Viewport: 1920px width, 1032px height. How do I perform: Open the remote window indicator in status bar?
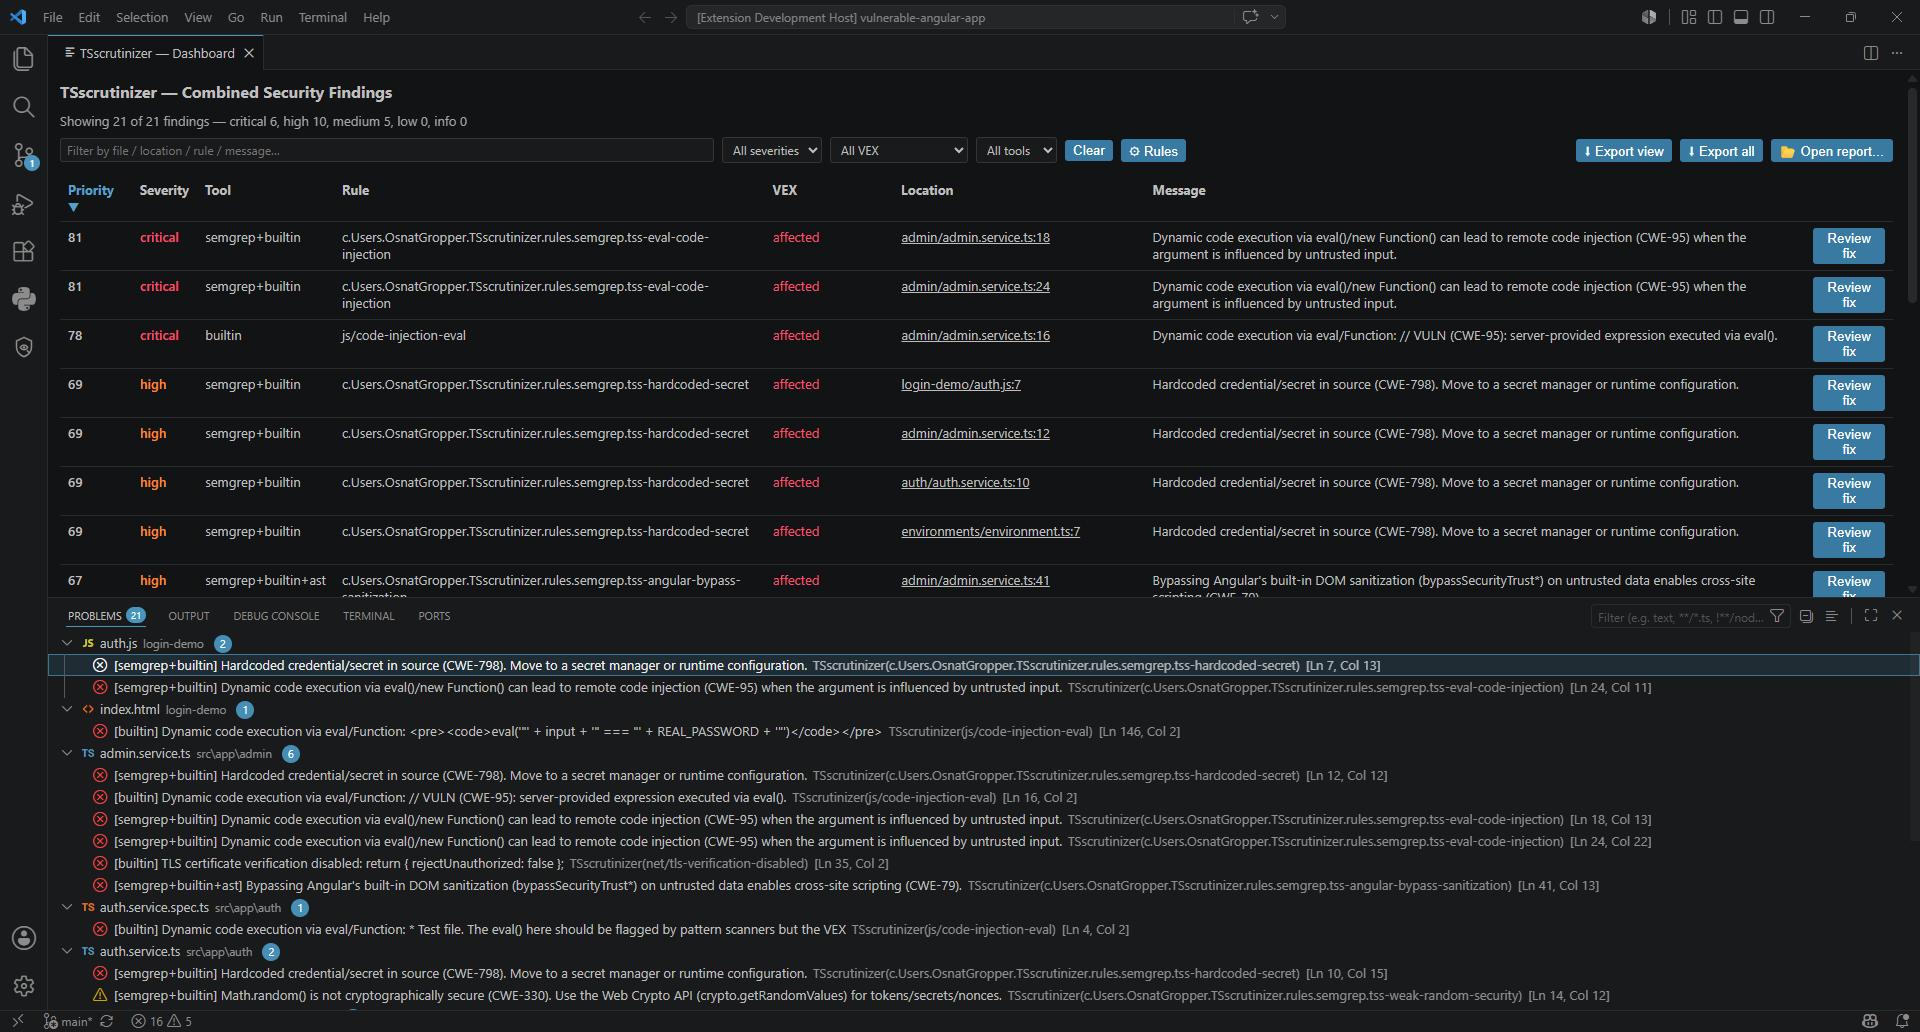click(x=18, y=1021)
